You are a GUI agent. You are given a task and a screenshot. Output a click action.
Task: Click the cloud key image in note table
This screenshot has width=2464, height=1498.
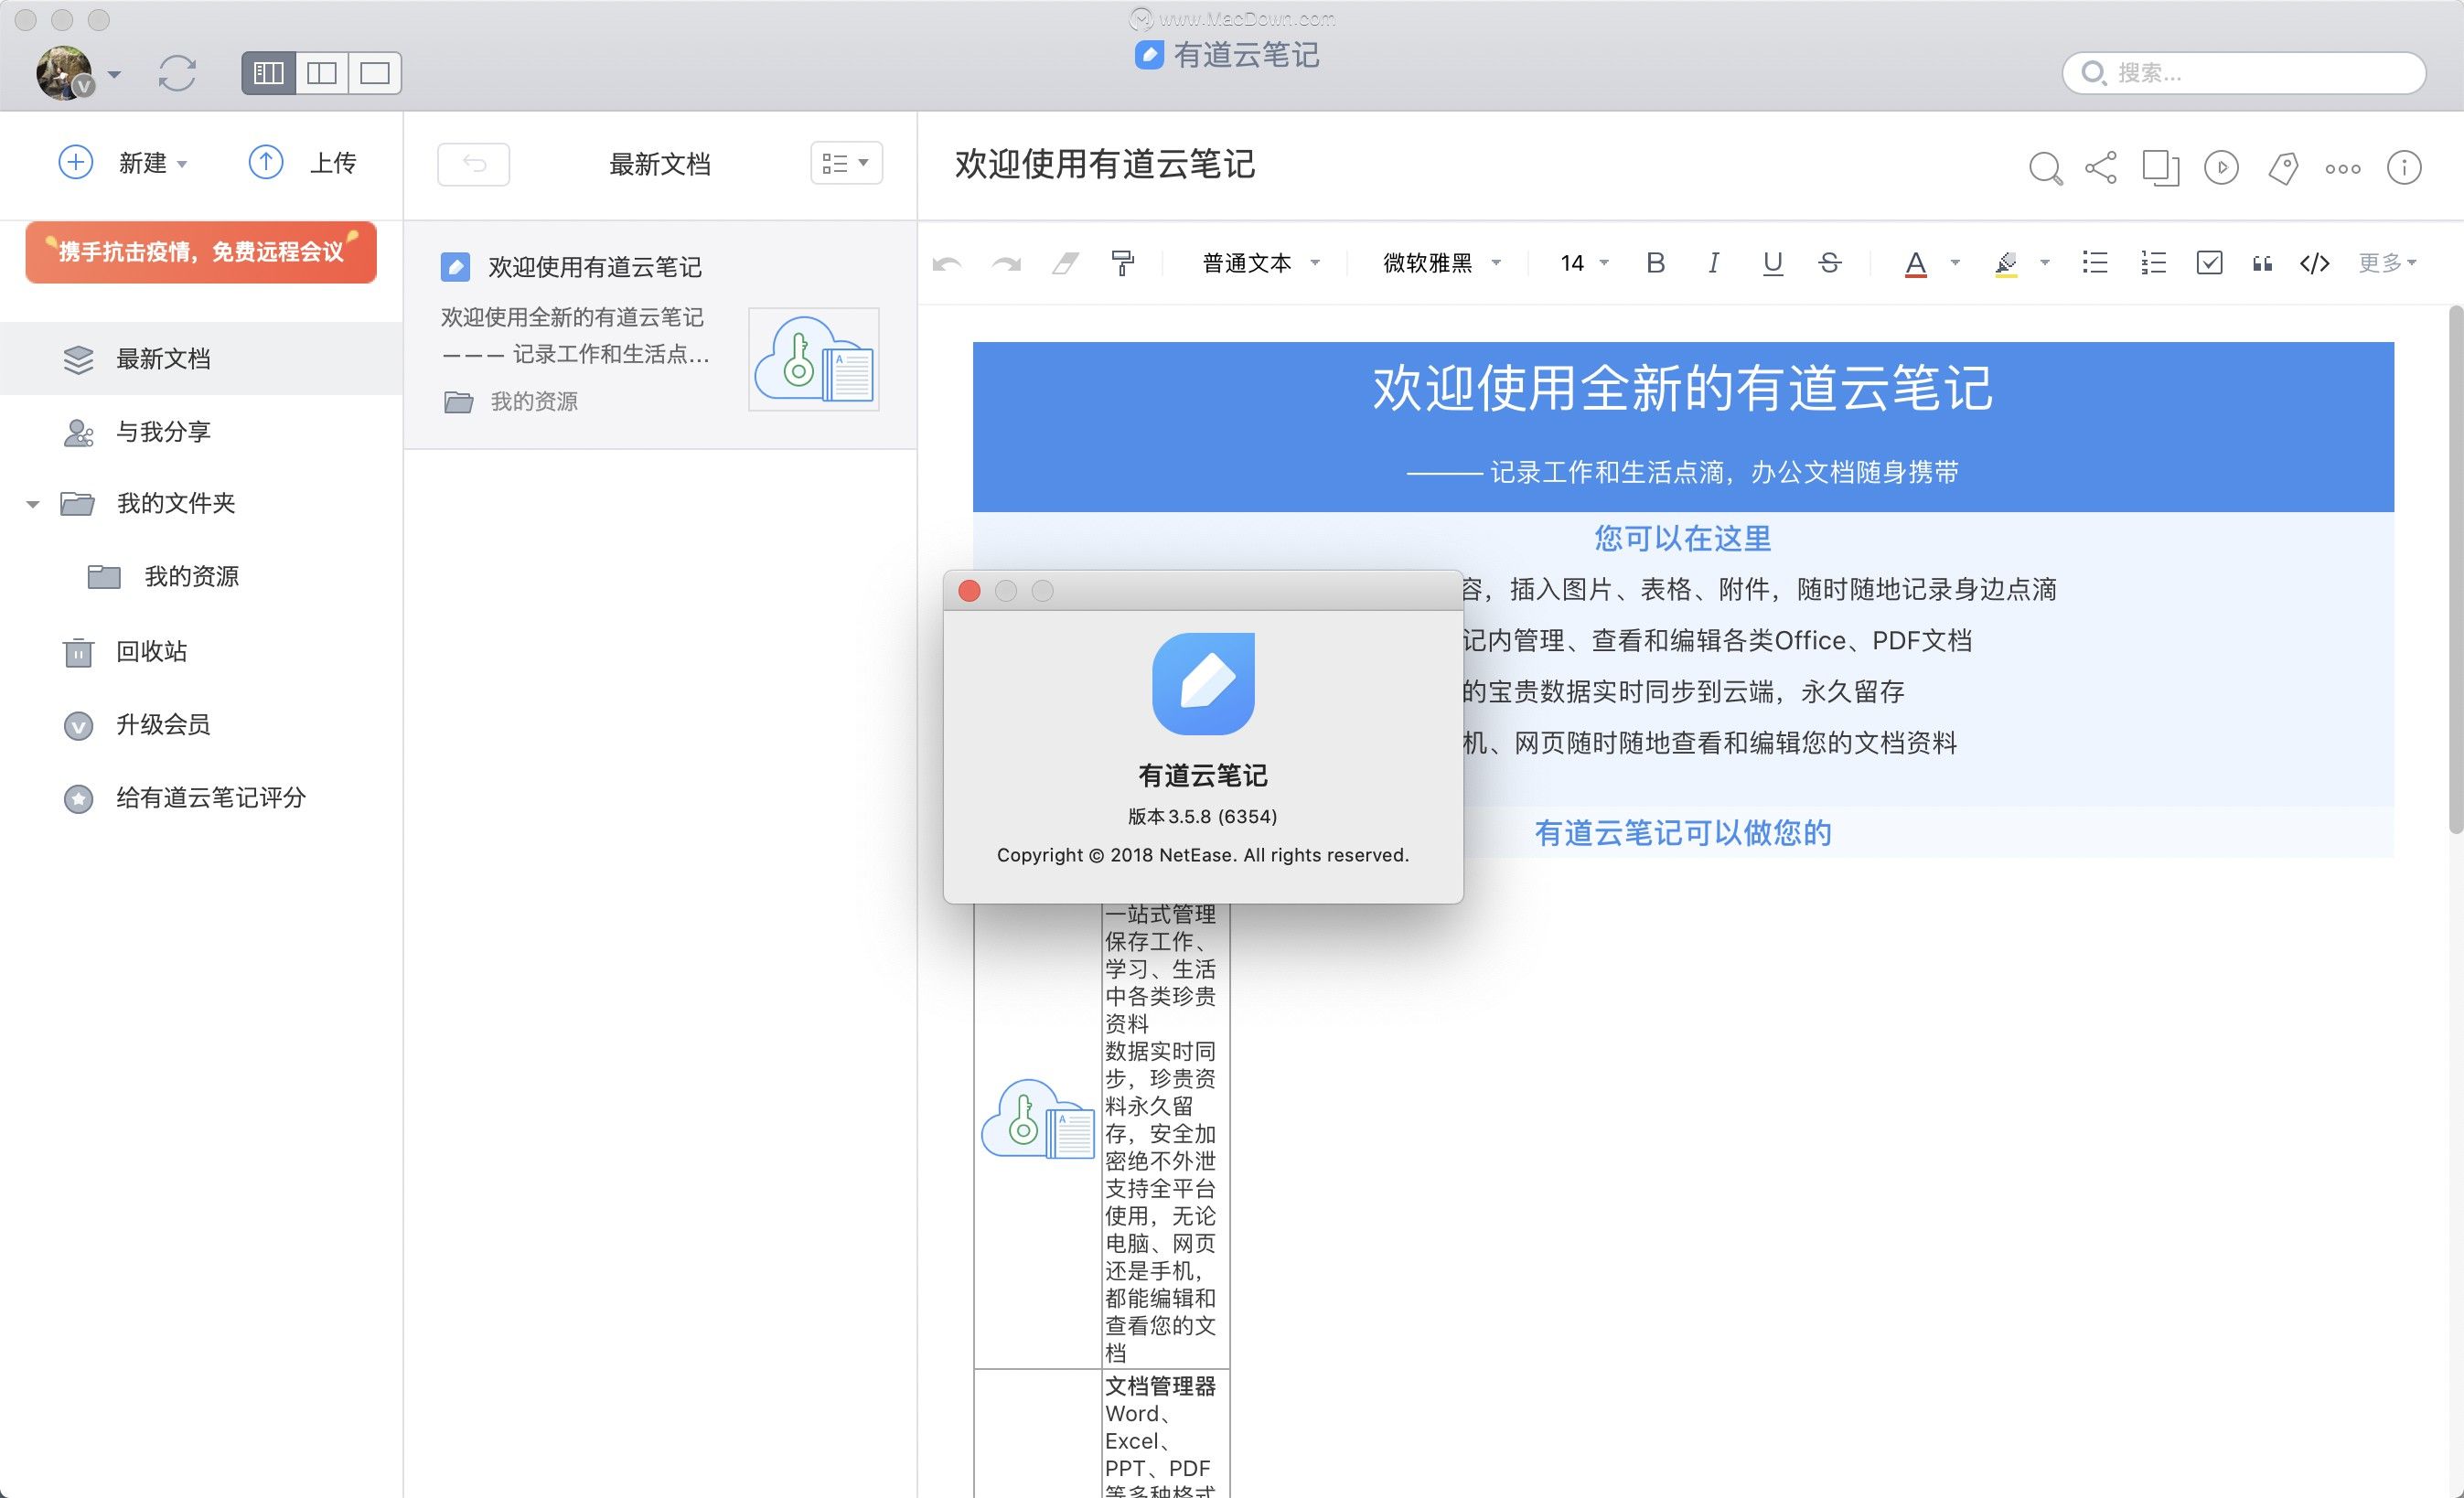pos(1039,1119)
